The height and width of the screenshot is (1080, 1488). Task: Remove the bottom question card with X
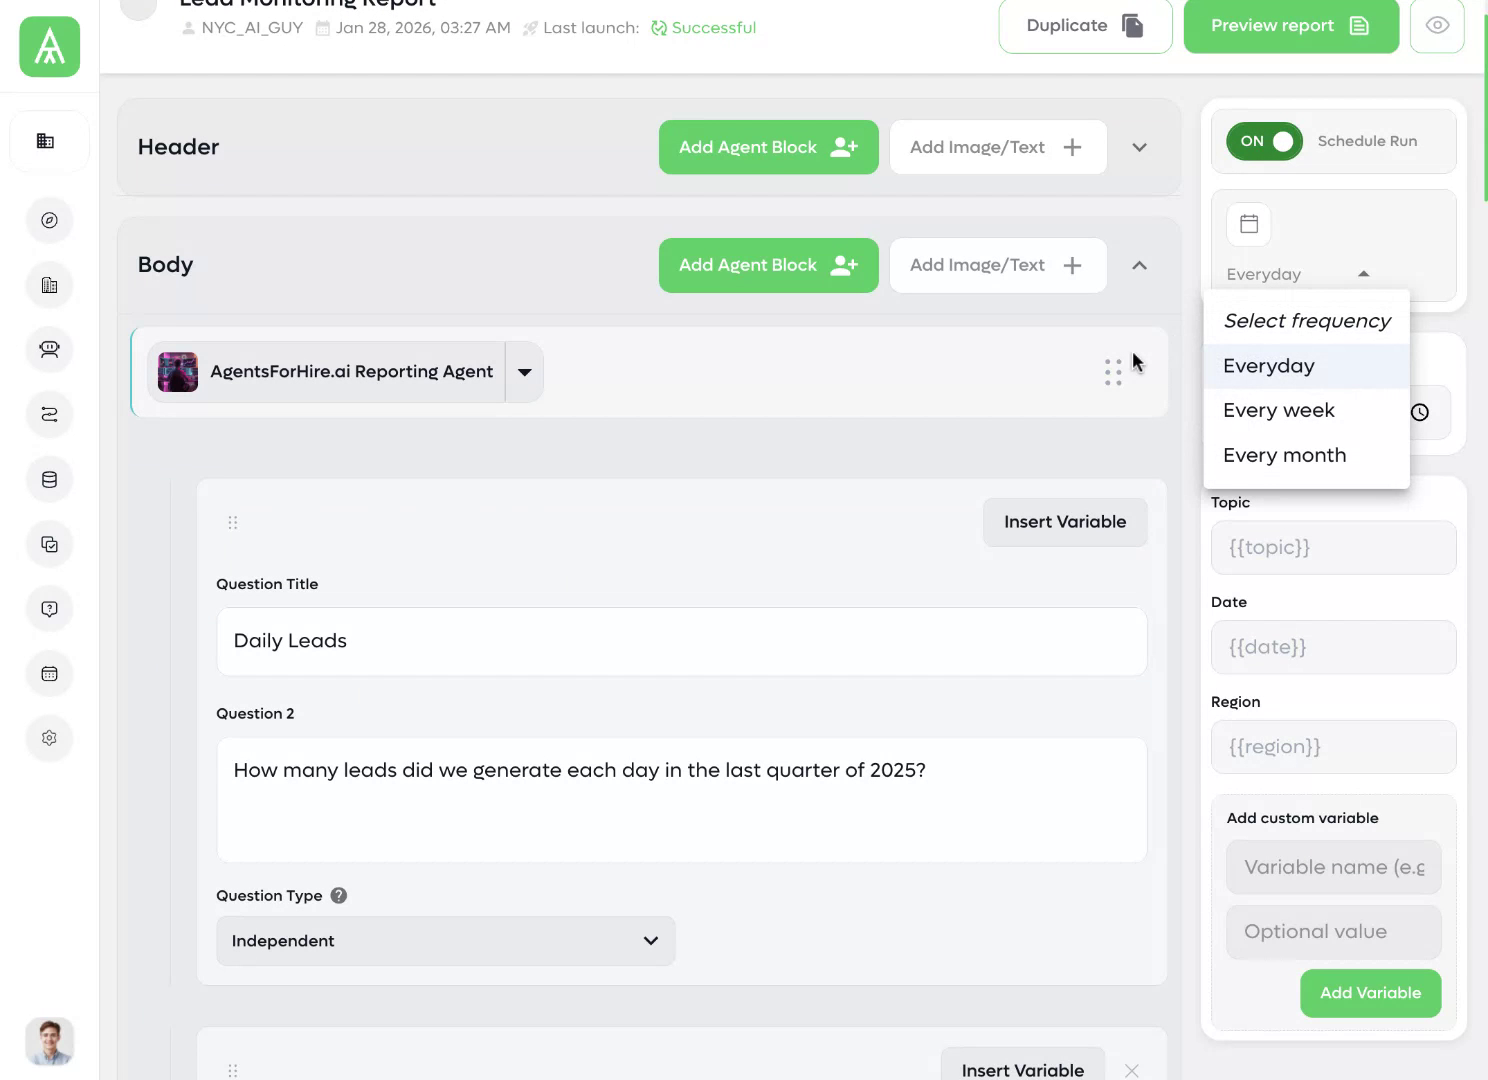point(1131,1070)
